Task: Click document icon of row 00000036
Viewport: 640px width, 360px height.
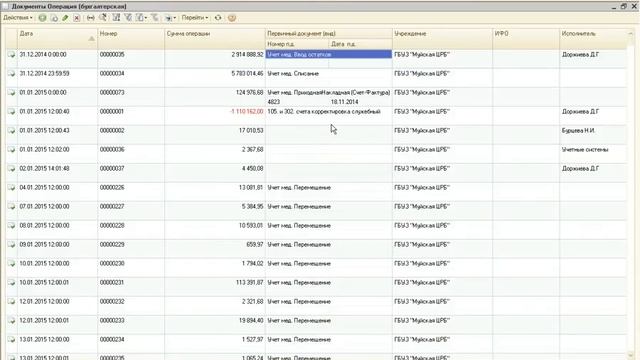Action: tap(11, 149)
